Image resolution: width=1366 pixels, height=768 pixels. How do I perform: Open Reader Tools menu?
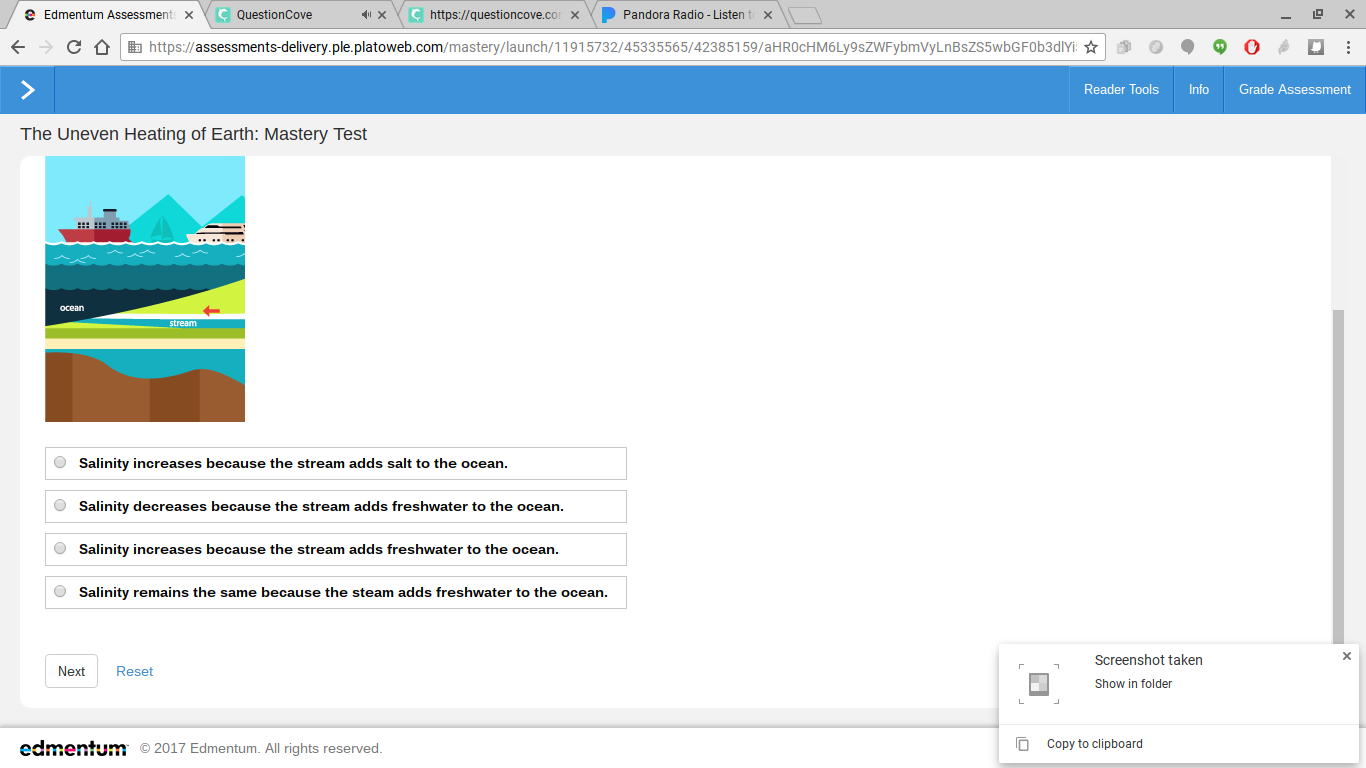click(1121, 90)
